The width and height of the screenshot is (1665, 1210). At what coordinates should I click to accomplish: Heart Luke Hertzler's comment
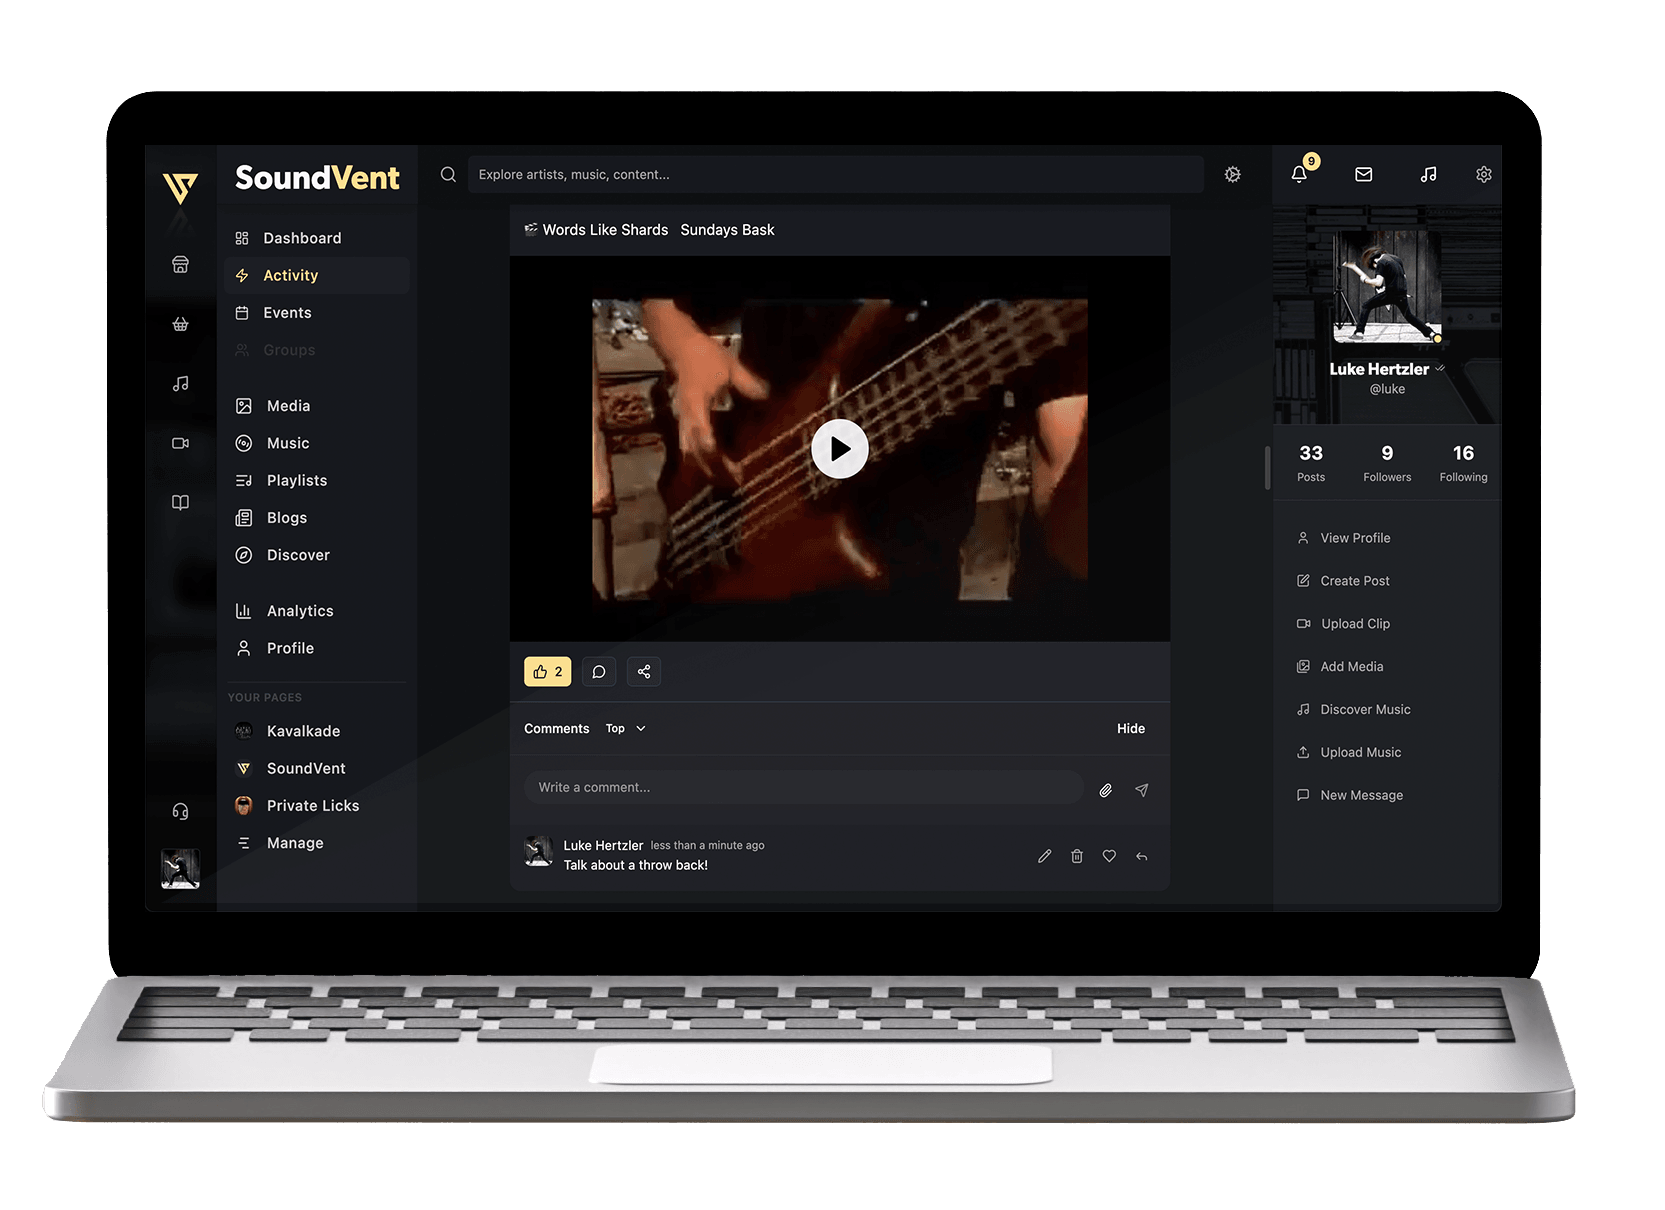click(1109, 856)
